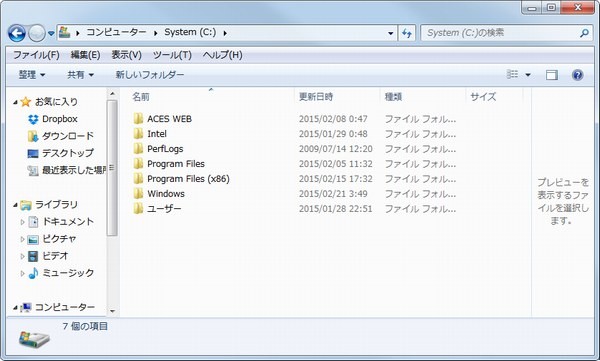Click the お気に入り star icon
This screenshot has width=600, height=361.
[26, 101]
